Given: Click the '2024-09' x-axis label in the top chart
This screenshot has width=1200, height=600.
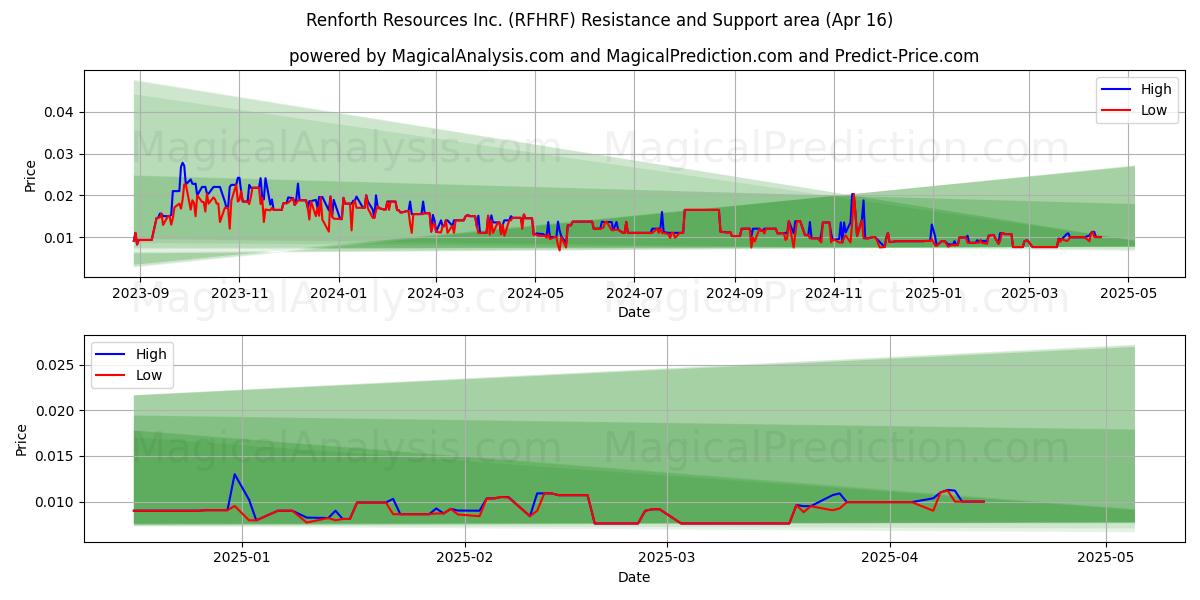Looking at the screenshot, I should pyautogui.click(x=735, y=294).
